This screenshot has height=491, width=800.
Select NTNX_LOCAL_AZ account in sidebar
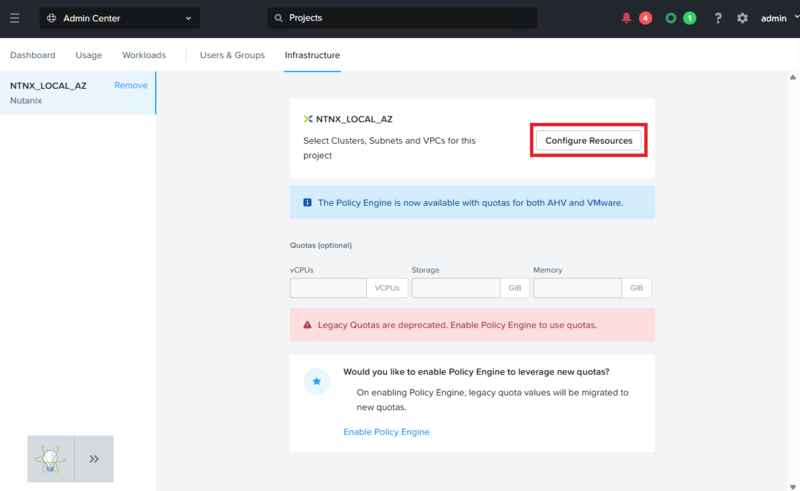coord(78,93)
